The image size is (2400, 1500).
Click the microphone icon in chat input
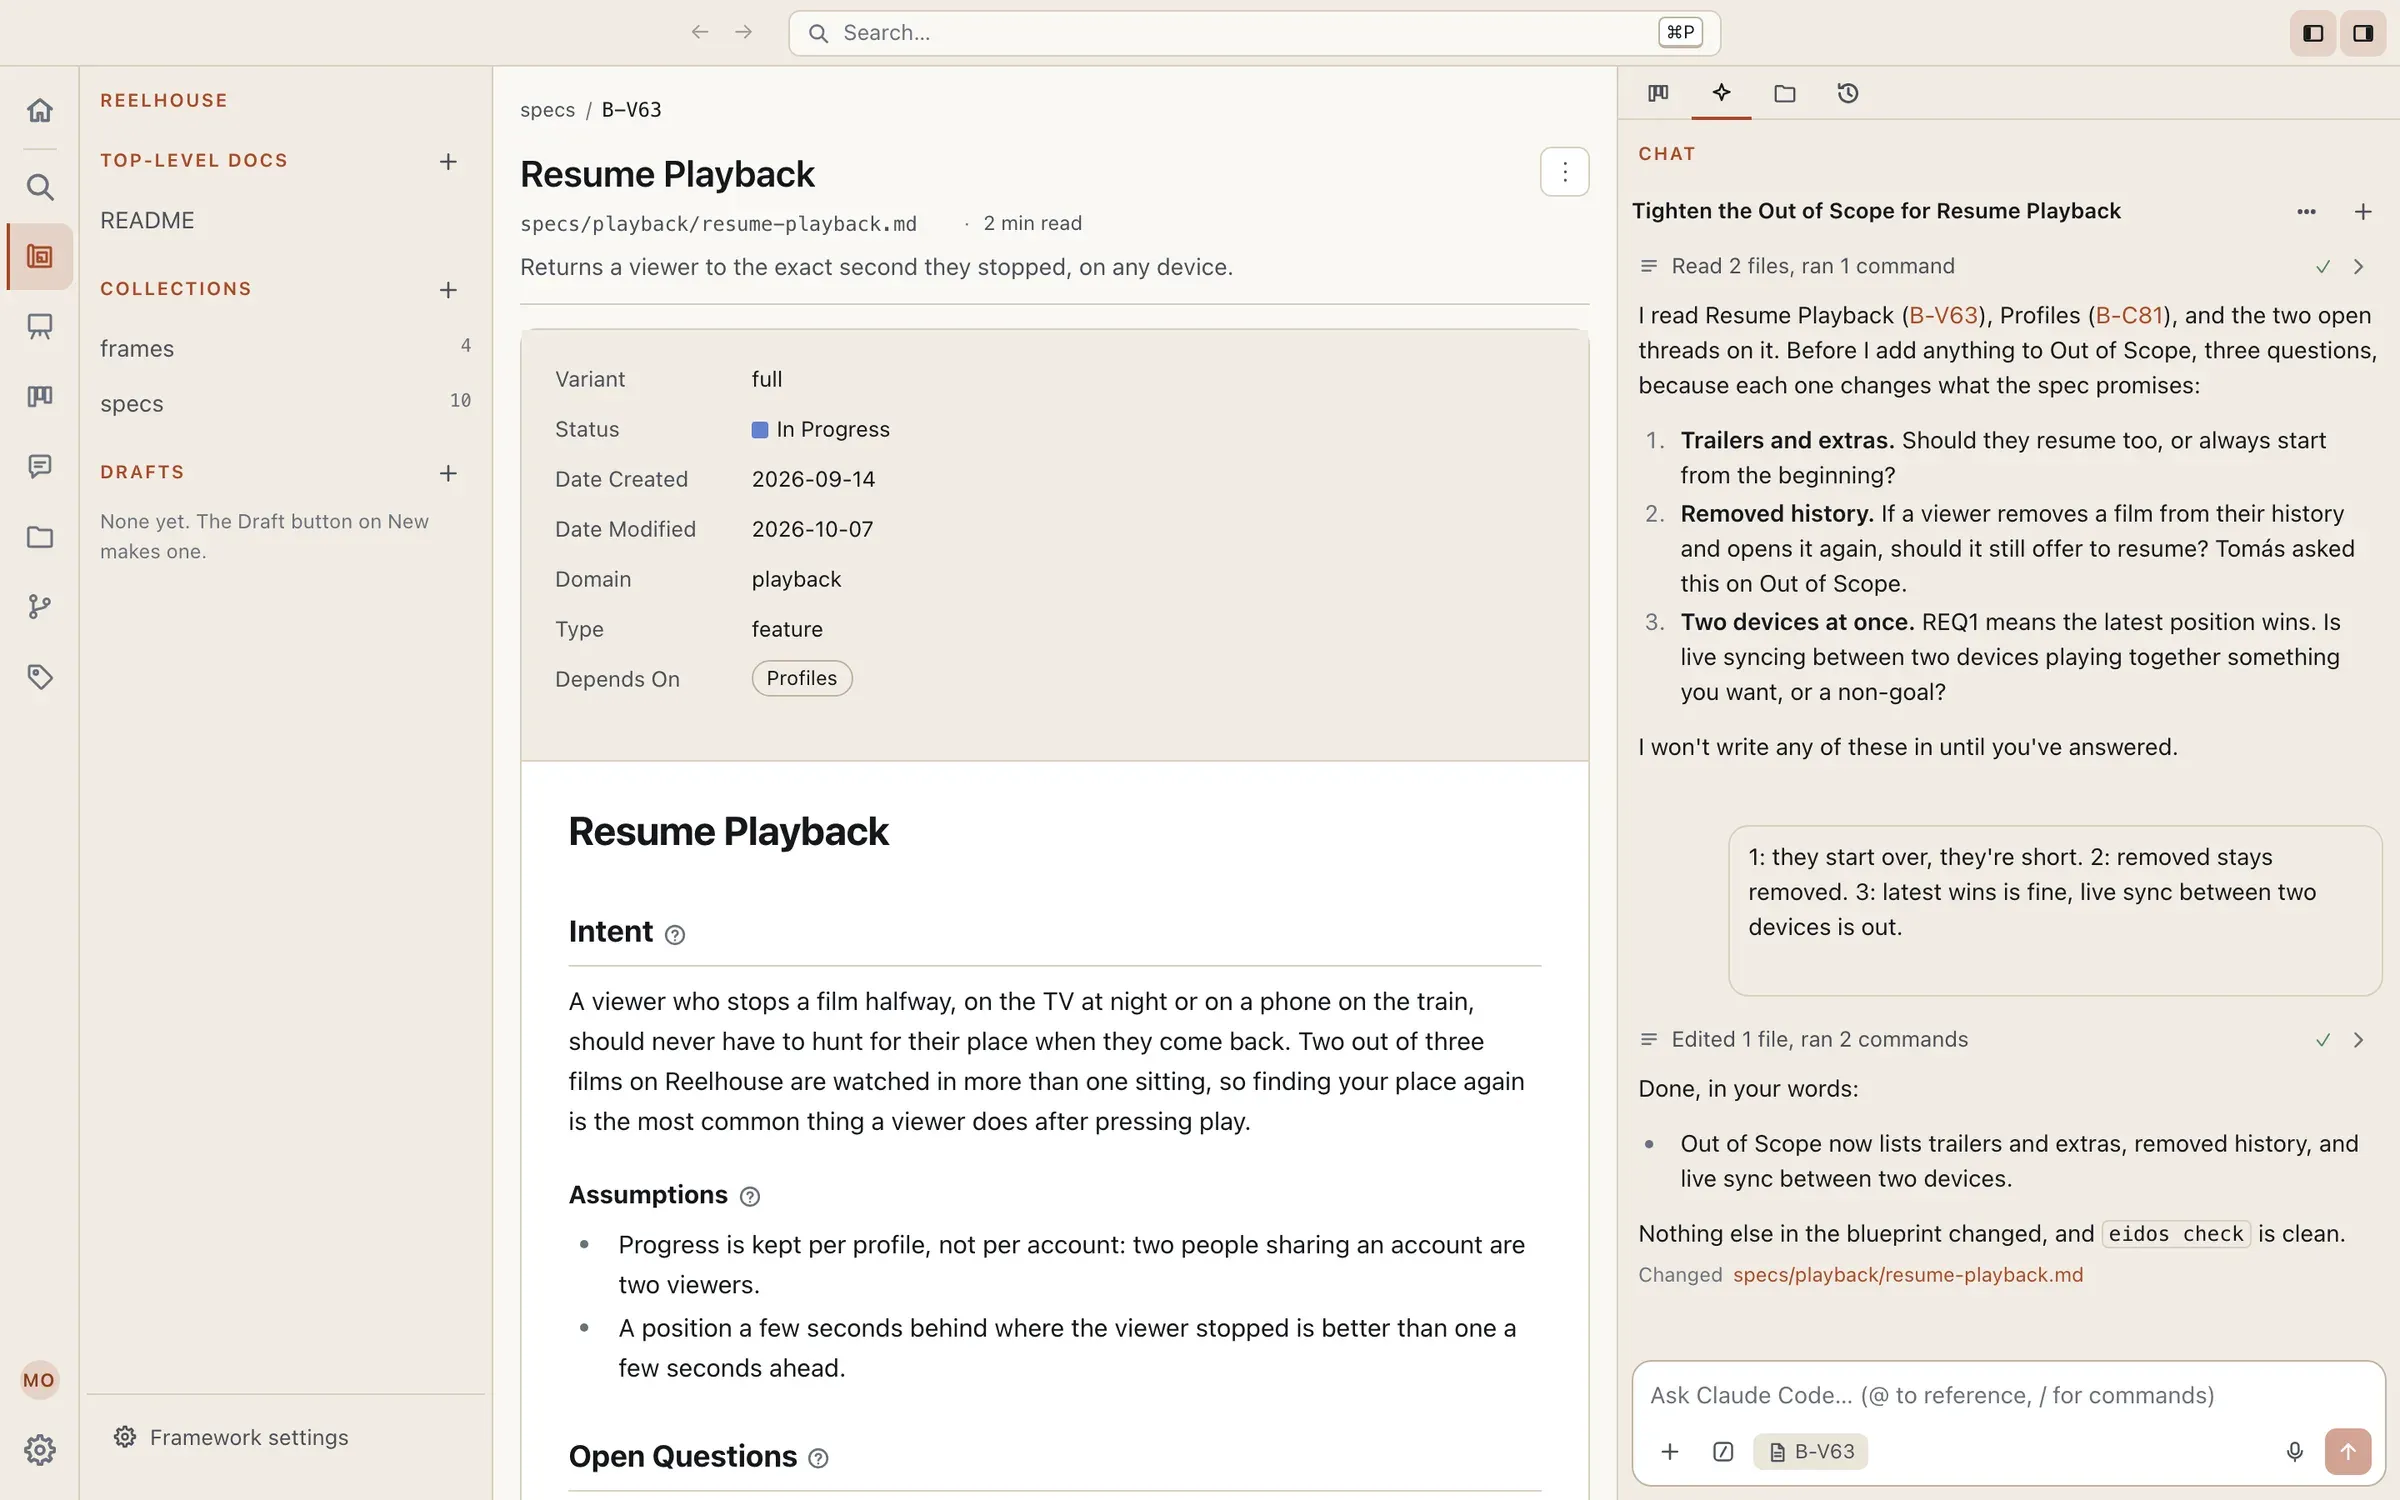pos(2295,1451)
